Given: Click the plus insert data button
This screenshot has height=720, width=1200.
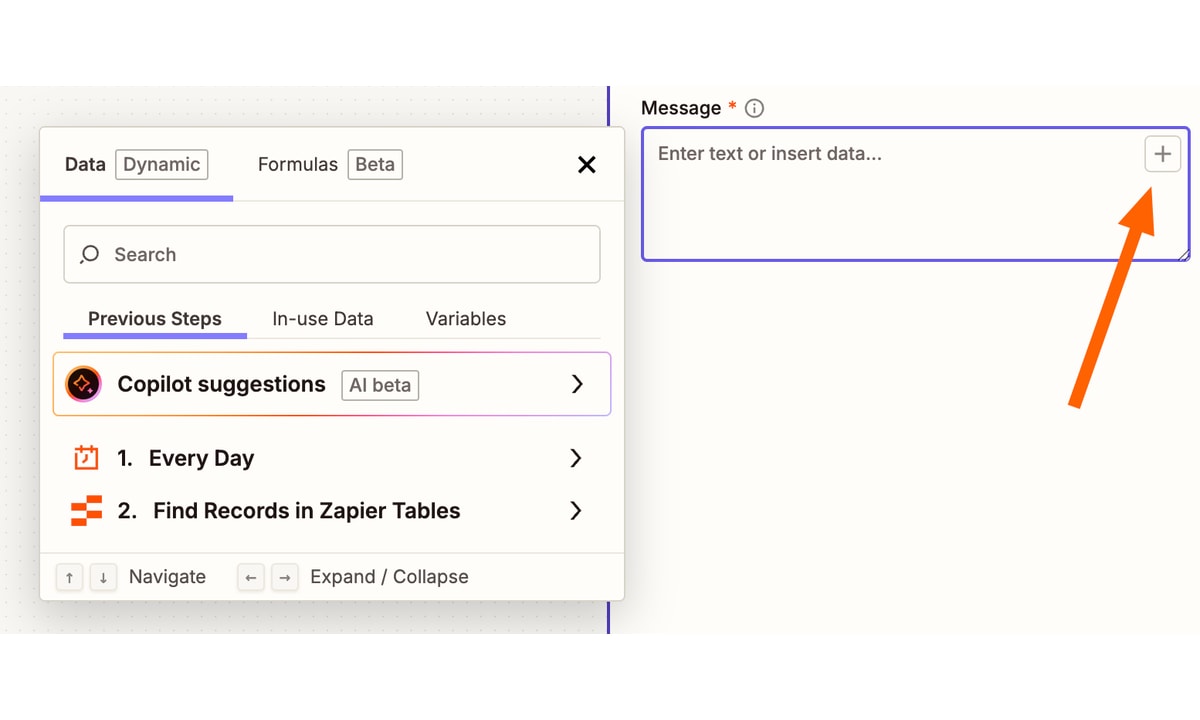Looking at the screenshot, I should point(1162,154).
